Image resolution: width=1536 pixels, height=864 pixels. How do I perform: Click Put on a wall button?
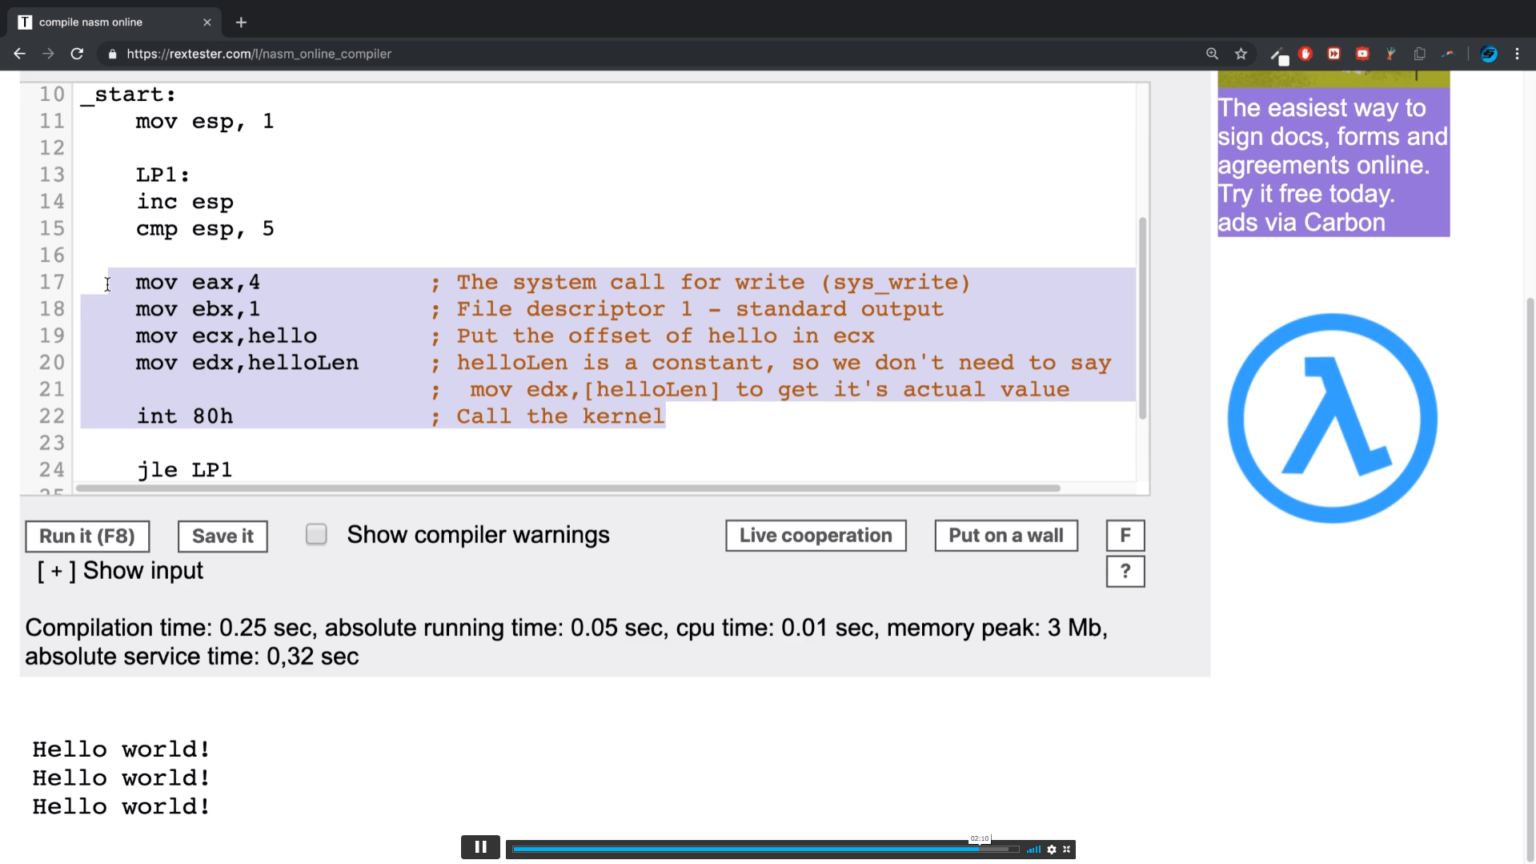(x=1006, y=535)
